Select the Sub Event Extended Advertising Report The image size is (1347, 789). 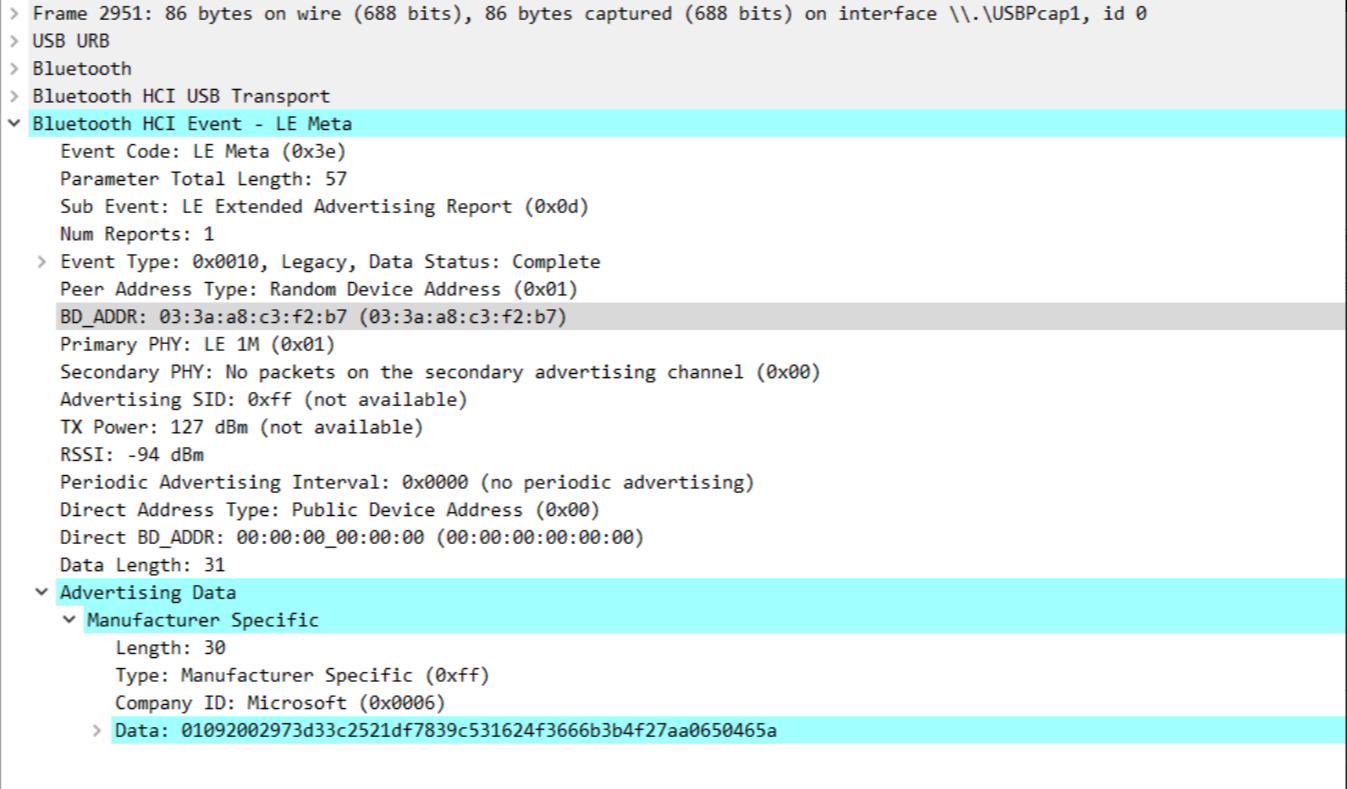[x=324, y=207]
